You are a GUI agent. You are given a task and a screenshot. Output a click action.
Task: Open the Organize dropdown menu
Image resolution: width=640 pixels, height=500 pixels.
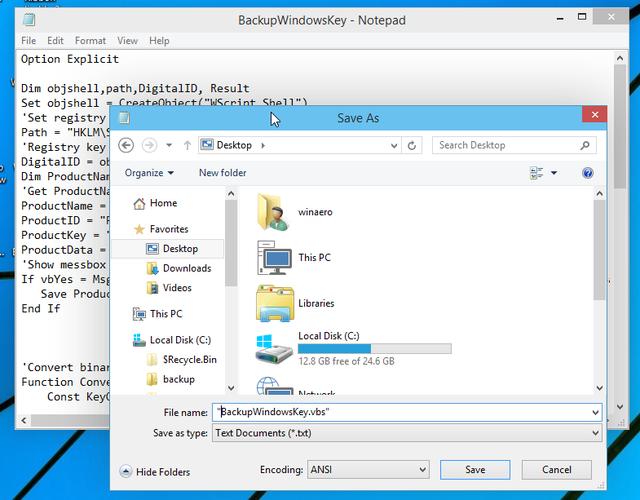pyautogui.click(x=149, y=173)
